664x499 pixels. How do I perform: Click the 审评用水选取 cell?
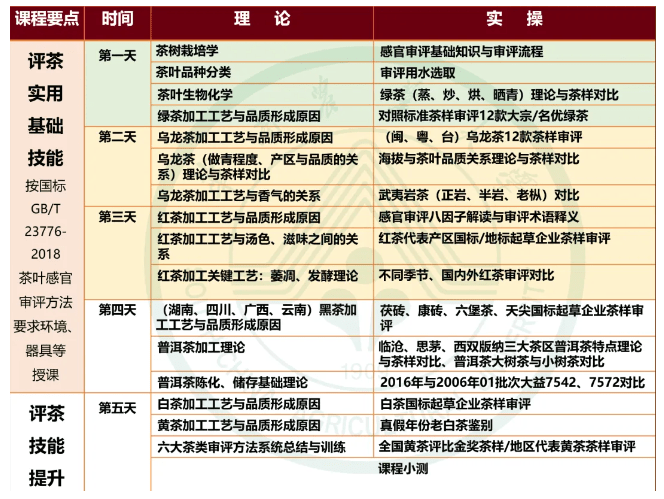[514, 73]
